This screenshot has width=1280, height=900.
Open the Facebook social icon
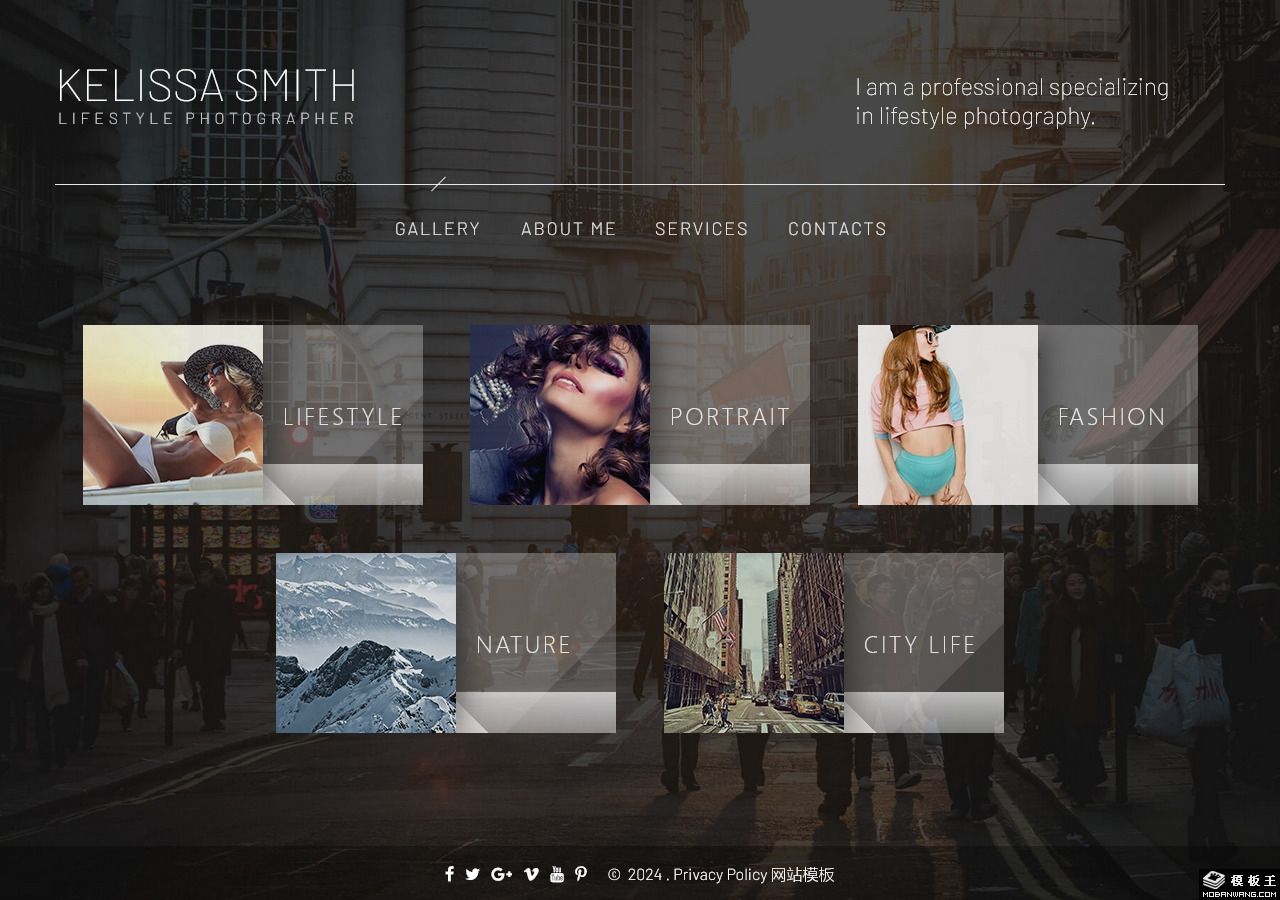click(449, 874)
